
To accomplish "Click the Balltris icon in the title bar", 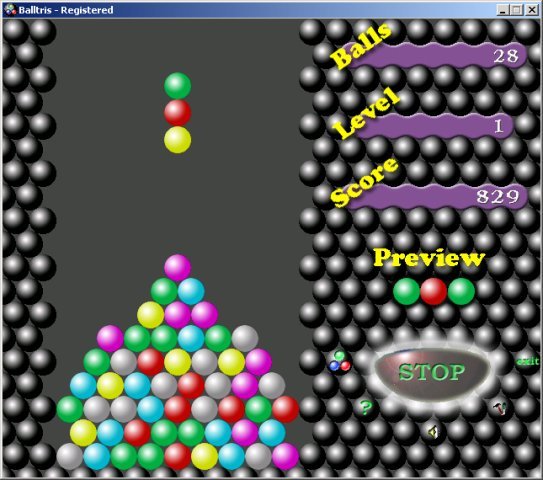I will [x=10, y=10].
